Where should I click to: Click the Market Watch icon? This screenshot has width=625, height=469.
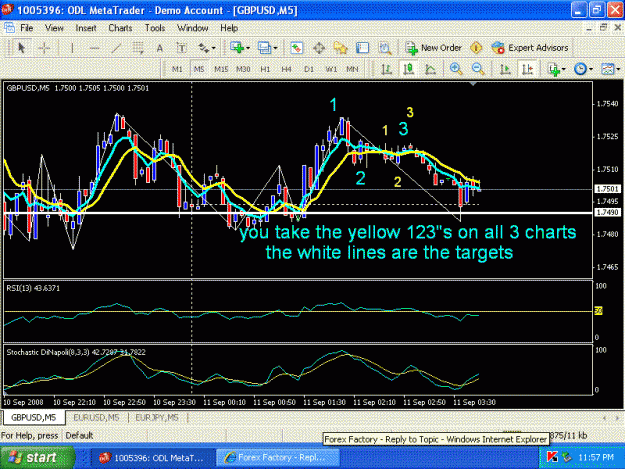(296, 48)
